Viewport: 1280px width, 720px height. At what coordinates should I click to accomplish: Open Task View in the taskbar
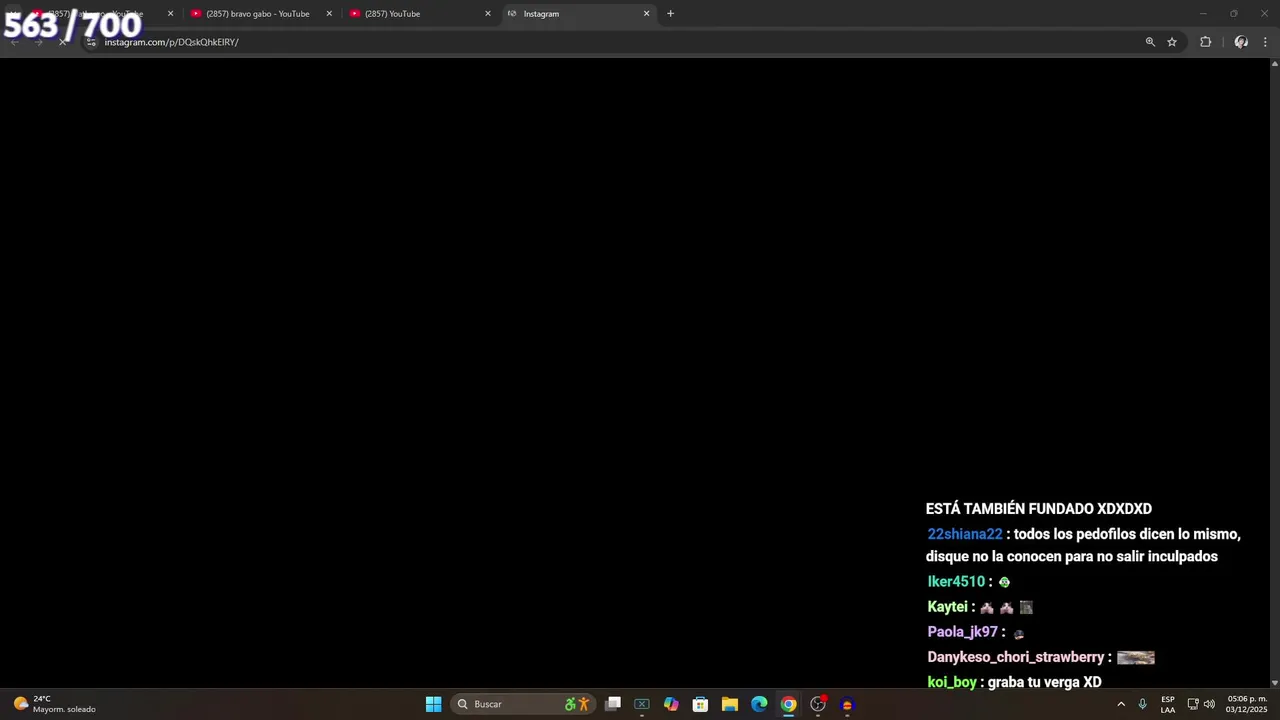(613, 704)
